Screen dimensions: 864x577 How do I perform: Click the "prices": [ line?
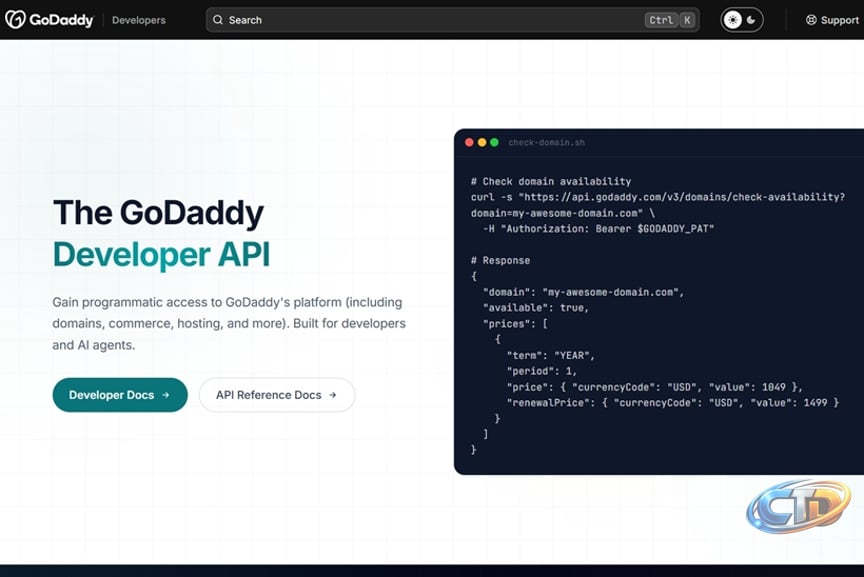pos(515,323)
